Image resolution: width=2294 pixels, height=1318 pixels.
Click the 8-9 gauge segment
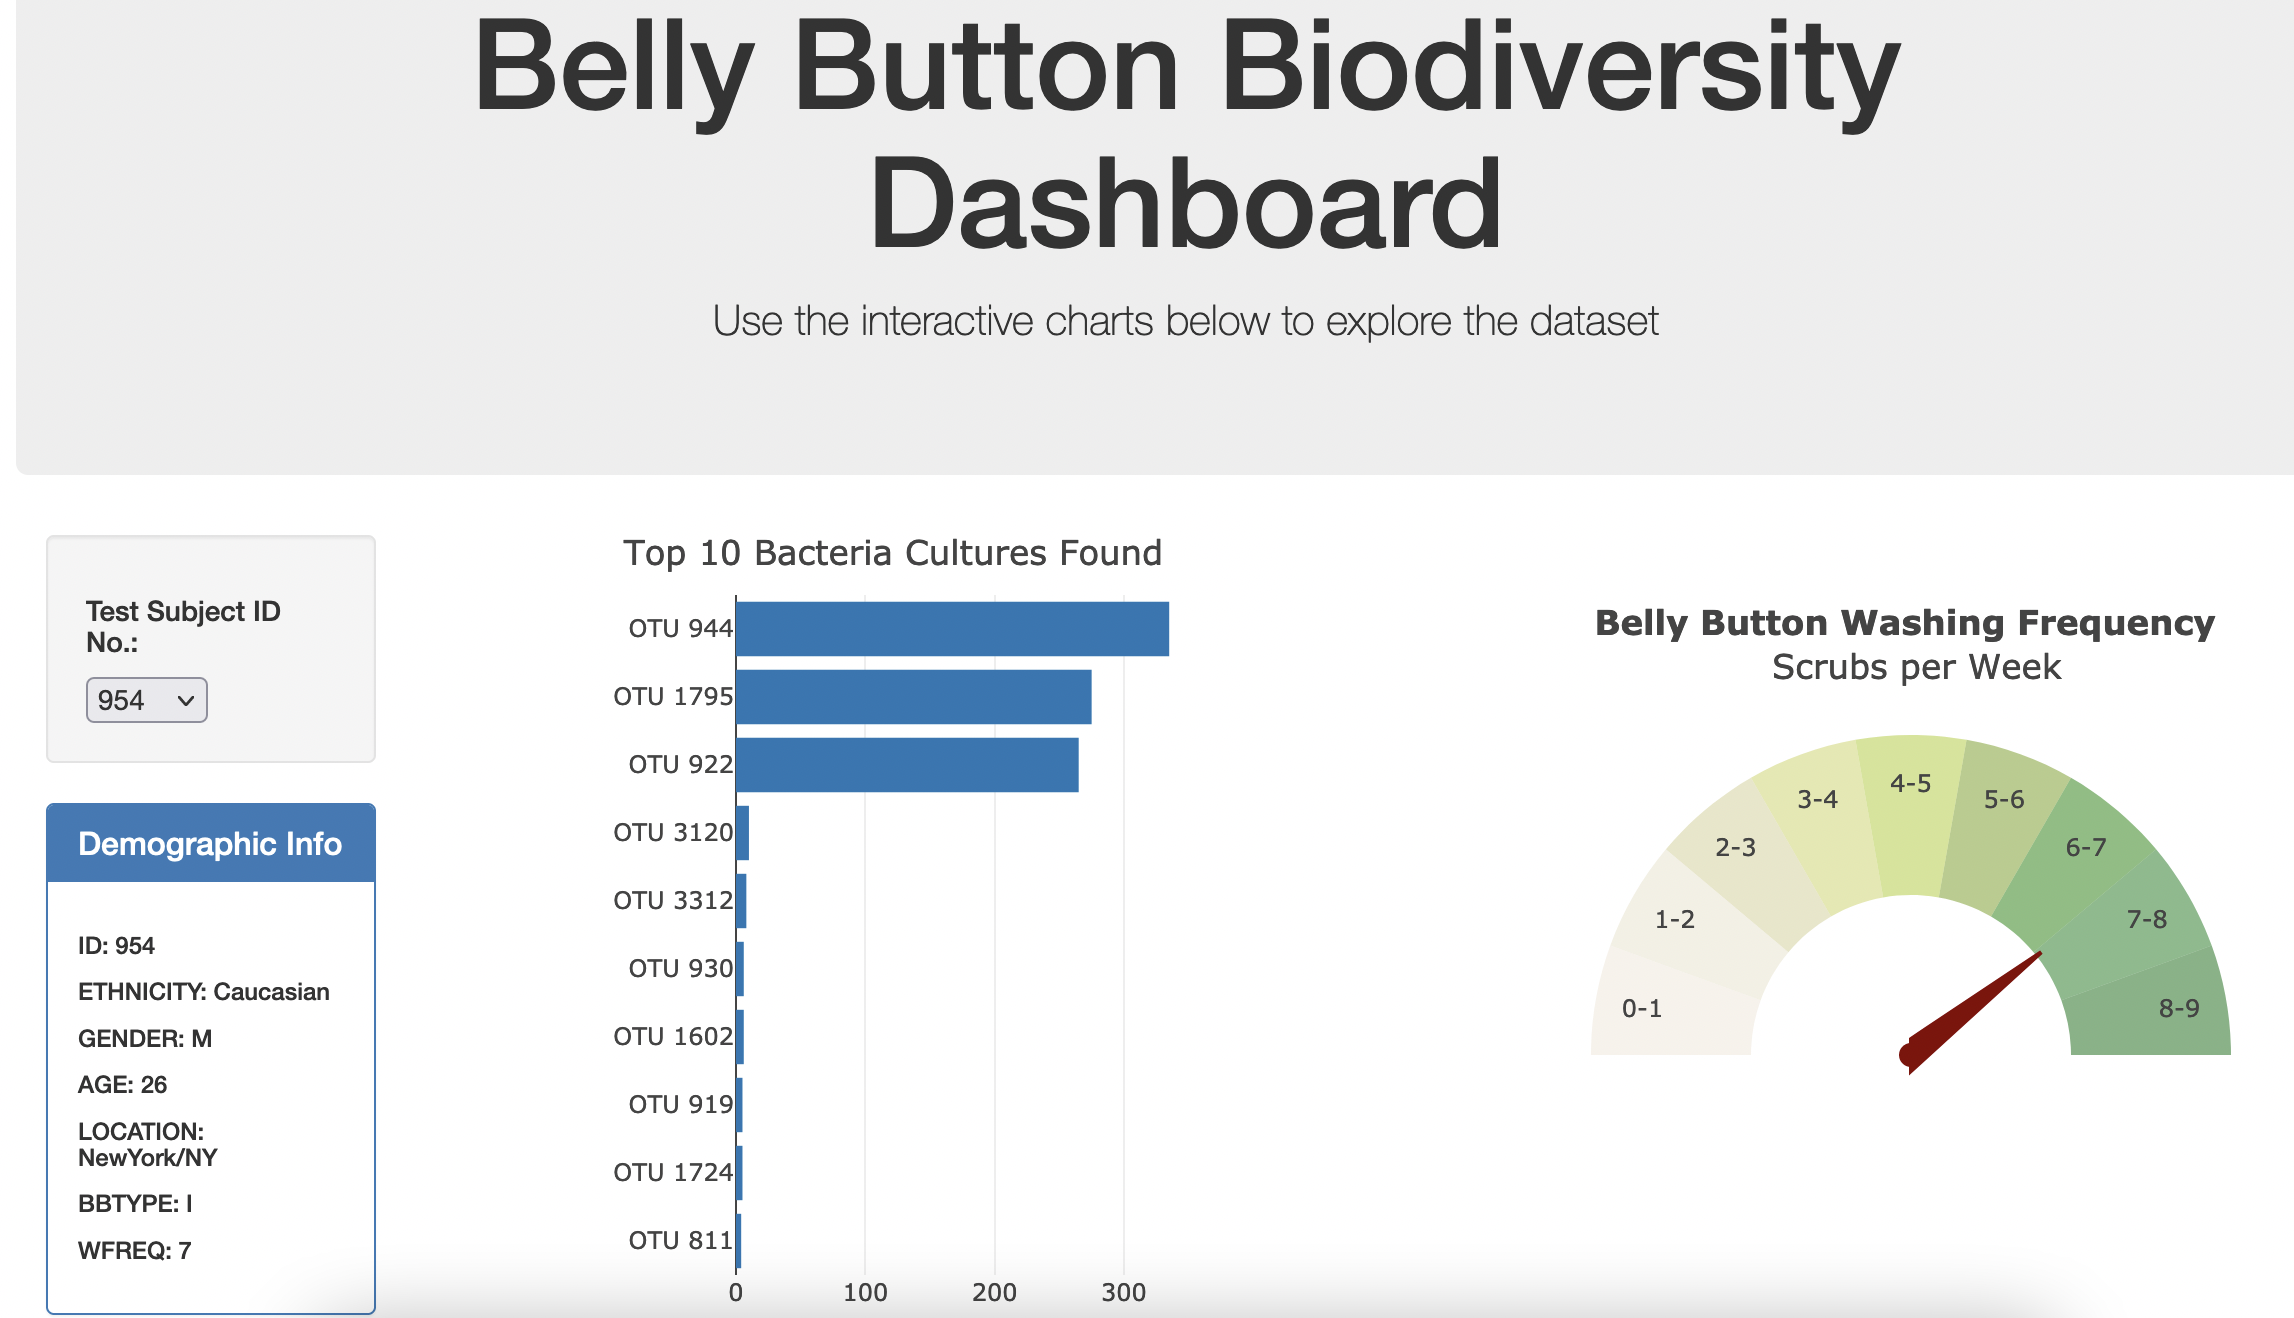click(2180, 1010)
